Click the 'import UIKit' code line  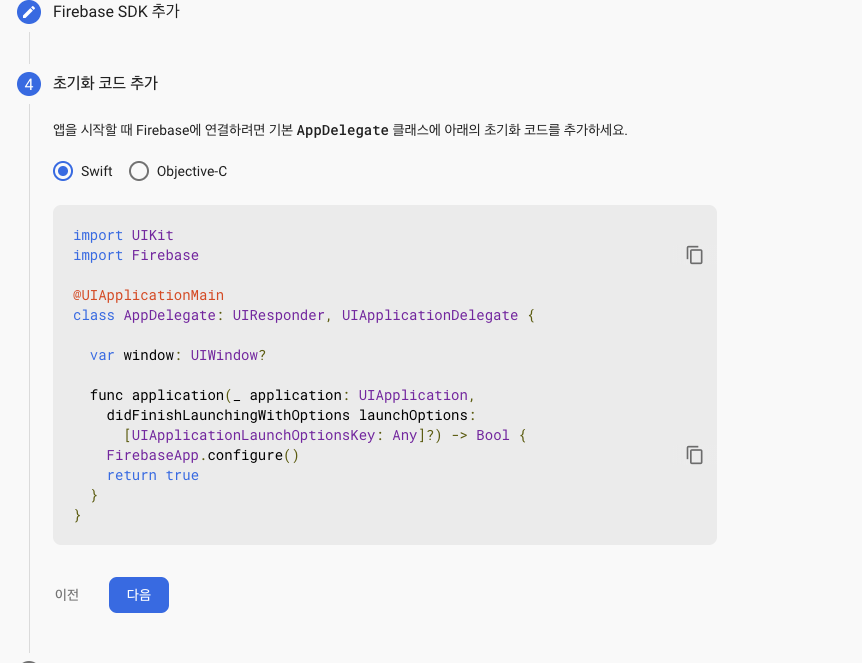[123, 235]
